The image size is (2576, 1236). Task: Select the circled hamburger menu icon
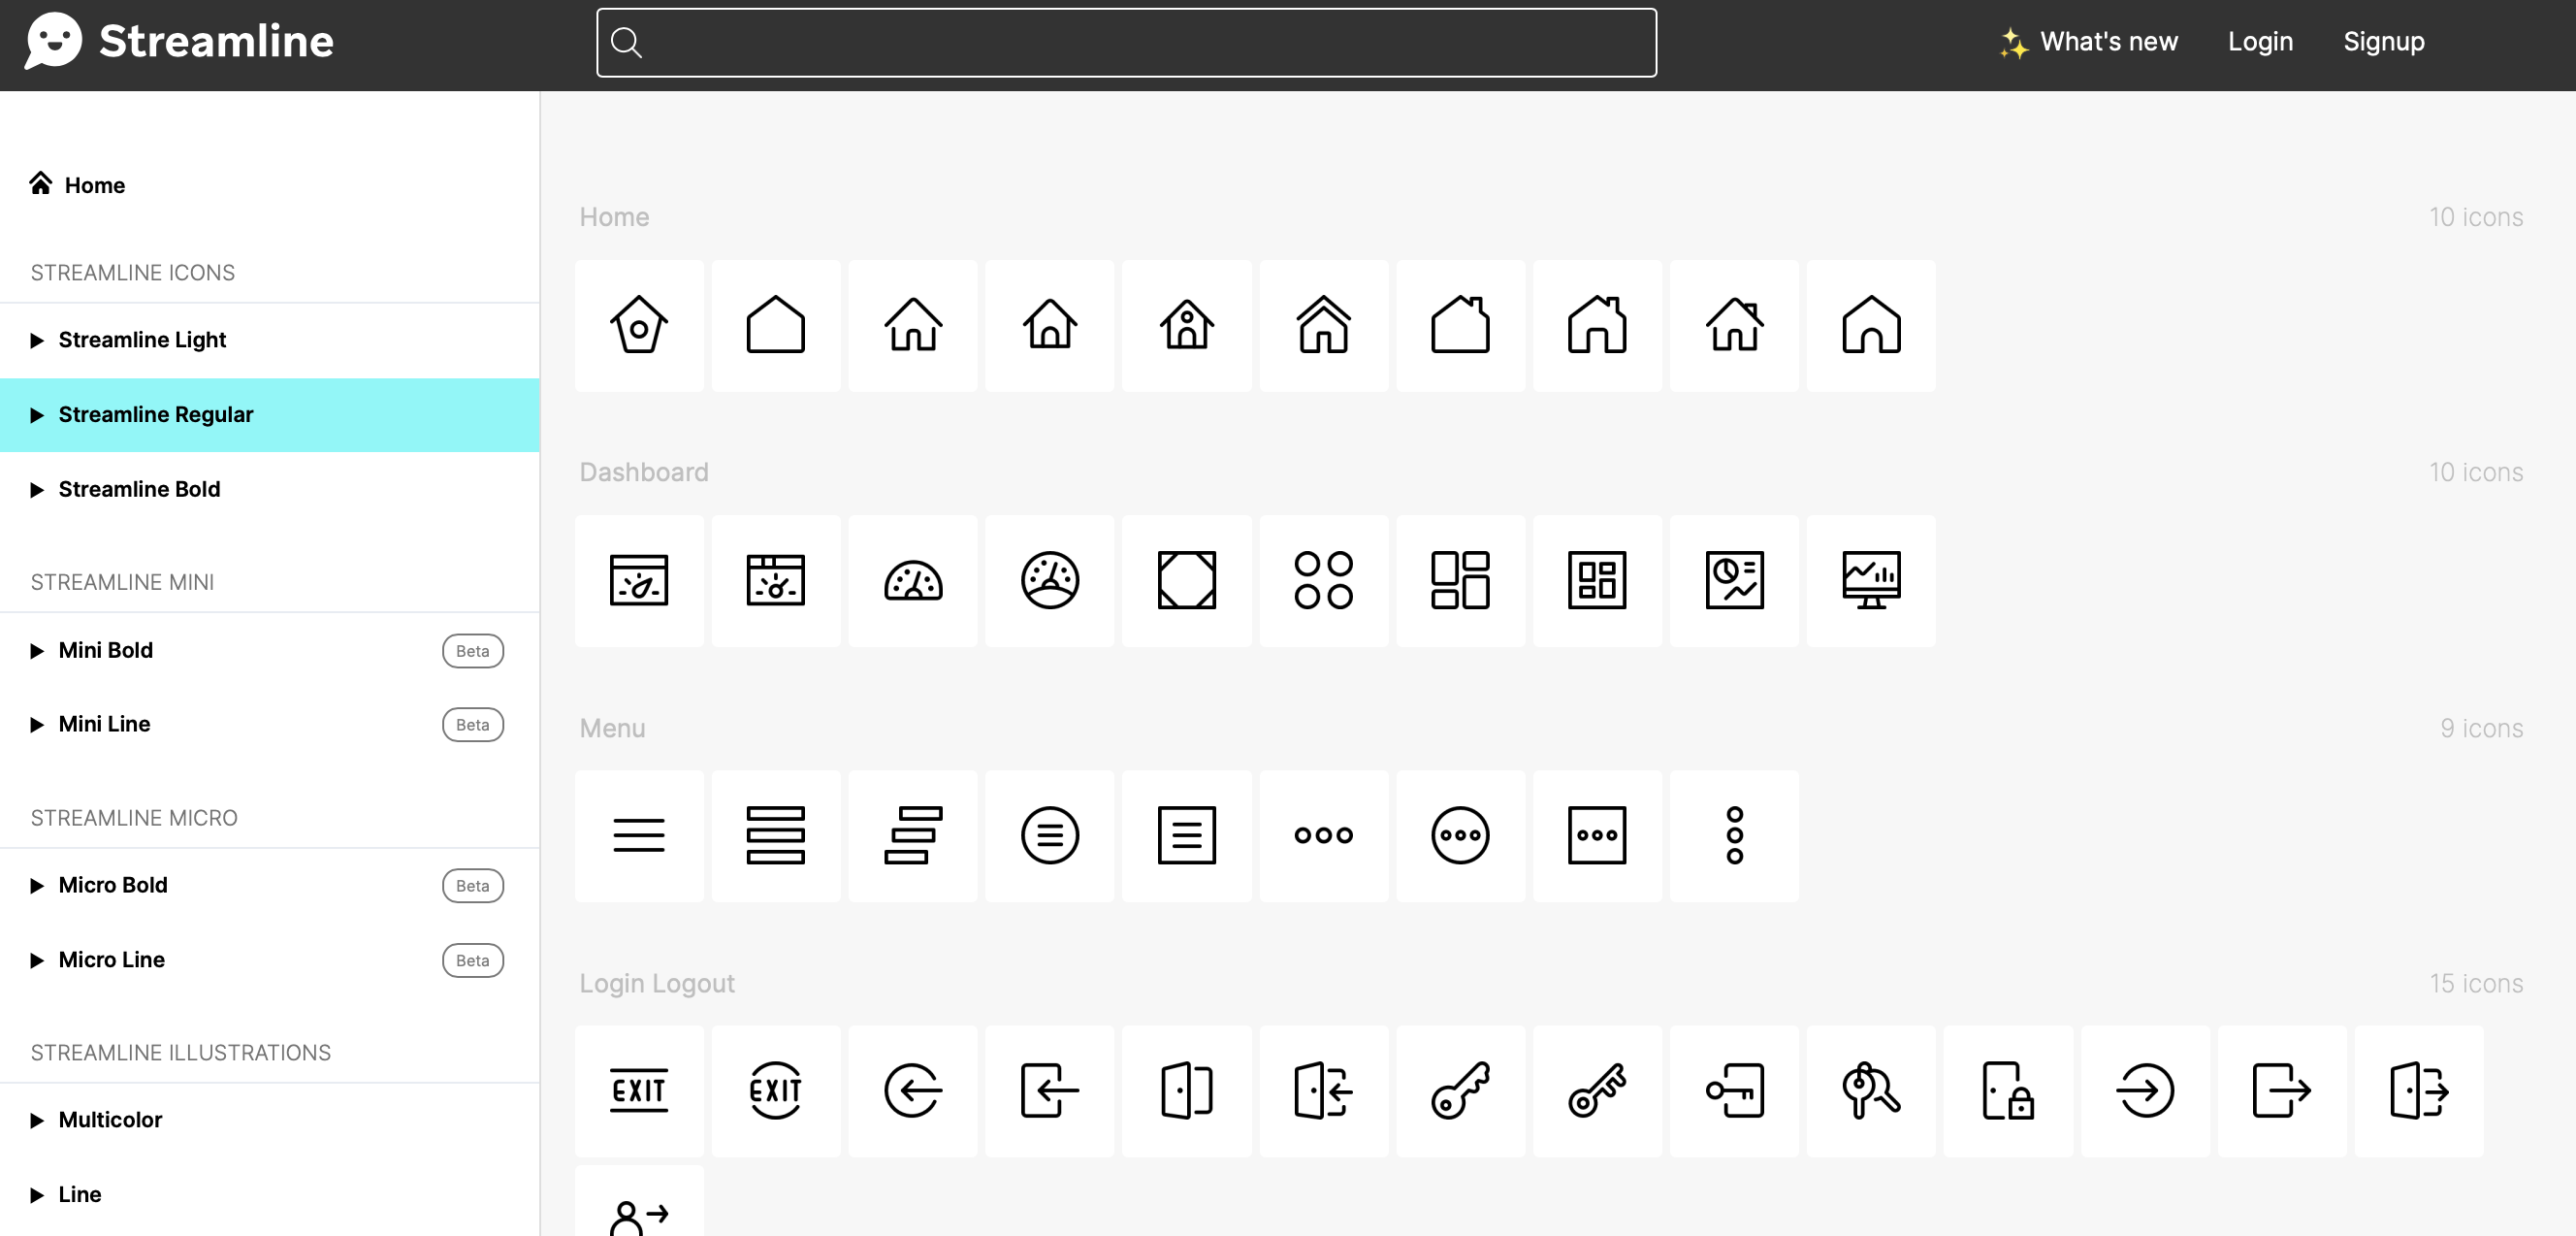pos(1049,836)
